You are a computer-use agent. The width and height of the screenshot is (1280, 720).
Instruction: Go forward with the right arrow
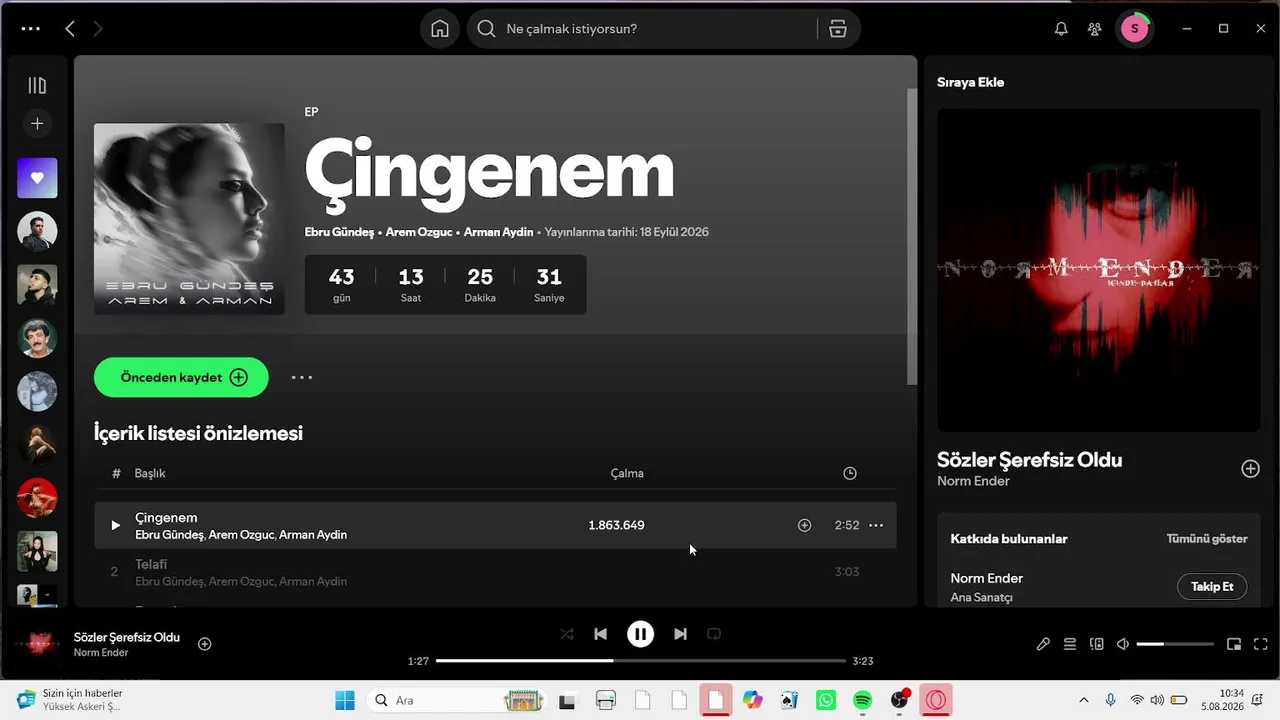(97, 29)
